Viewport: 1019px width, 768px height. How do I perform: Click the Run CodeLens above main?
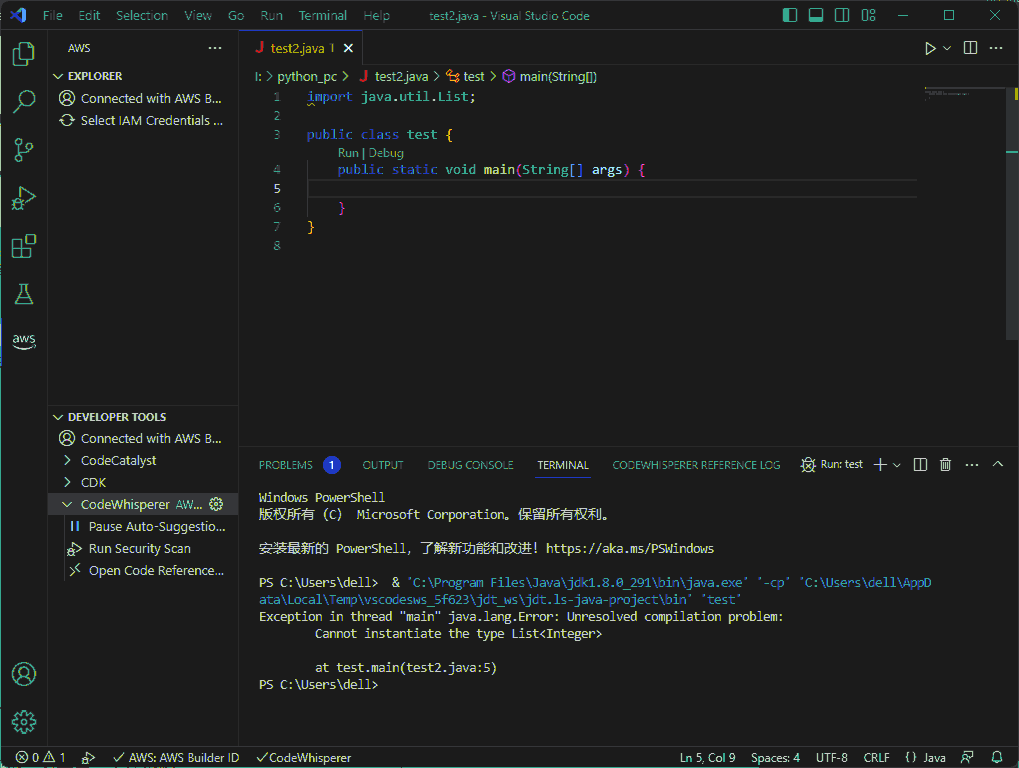coord(348,153)
